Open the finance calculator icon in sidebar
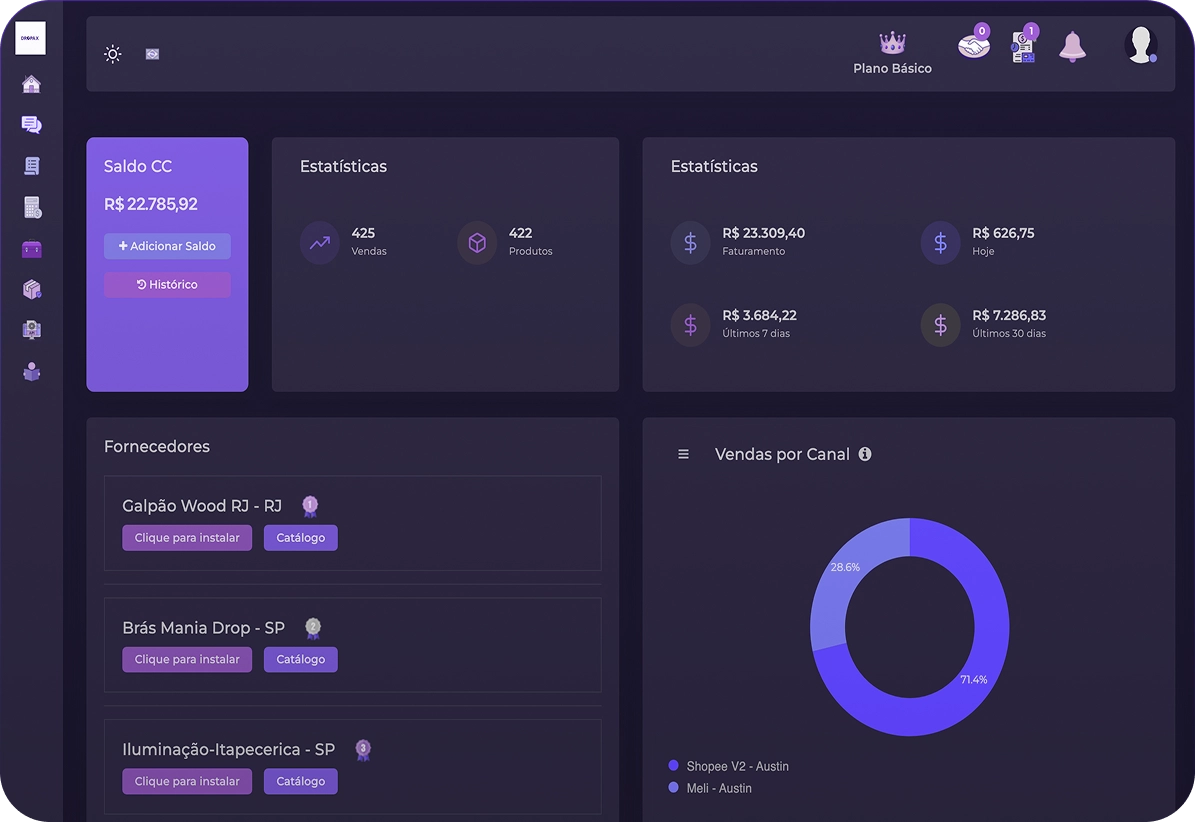The width and height of the screenshot is (1195, 822). coord(31,207)
